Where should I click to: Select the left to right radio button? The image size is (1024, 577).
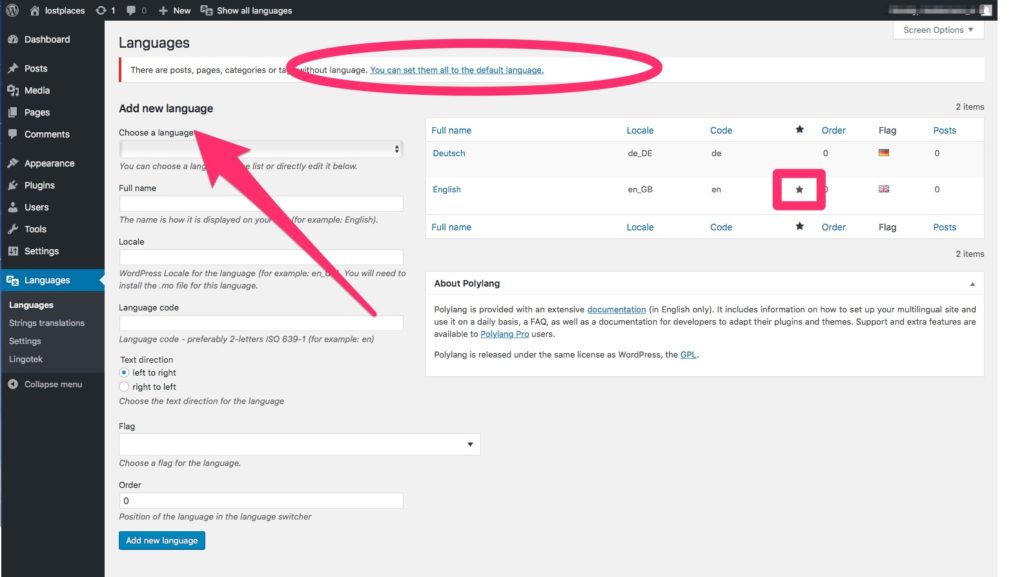124,373
